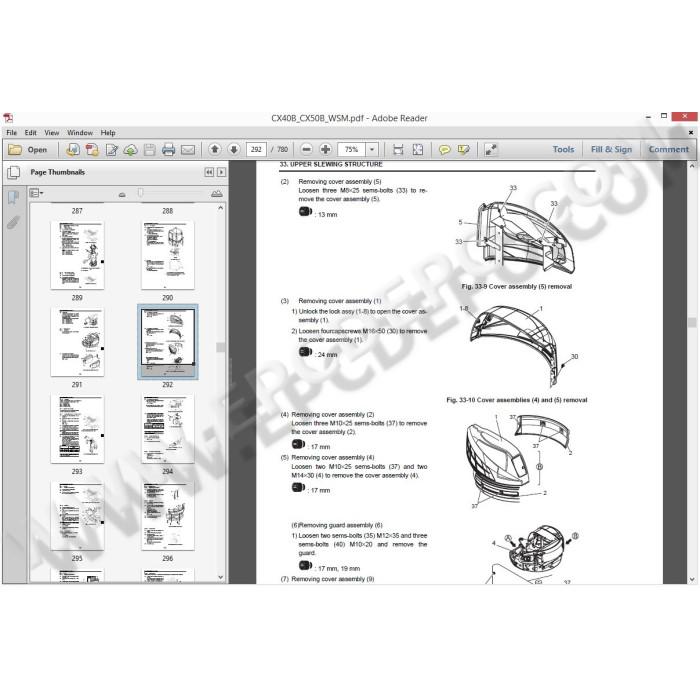Viewport: 700px width, 700px height.
Task: Click the 75% zoom value field
Action: click(352, 150)
